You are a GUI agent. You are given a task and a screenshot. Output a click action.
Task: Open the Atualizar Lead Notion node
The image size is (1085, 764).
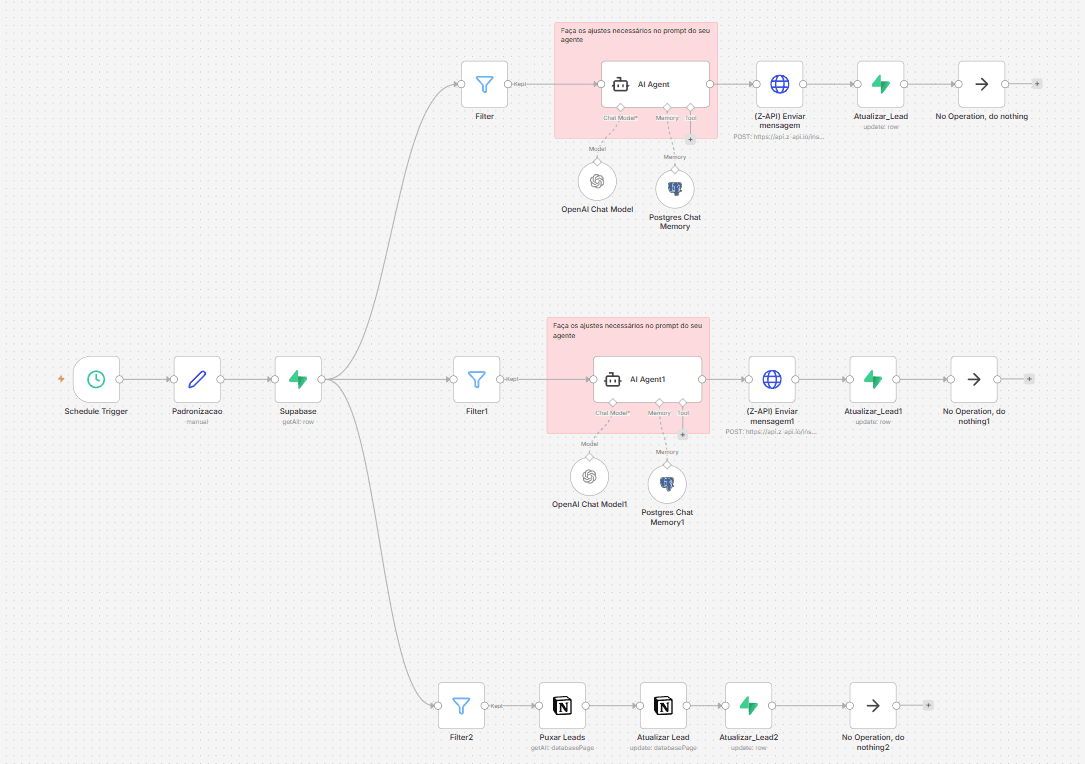[664, 705]
